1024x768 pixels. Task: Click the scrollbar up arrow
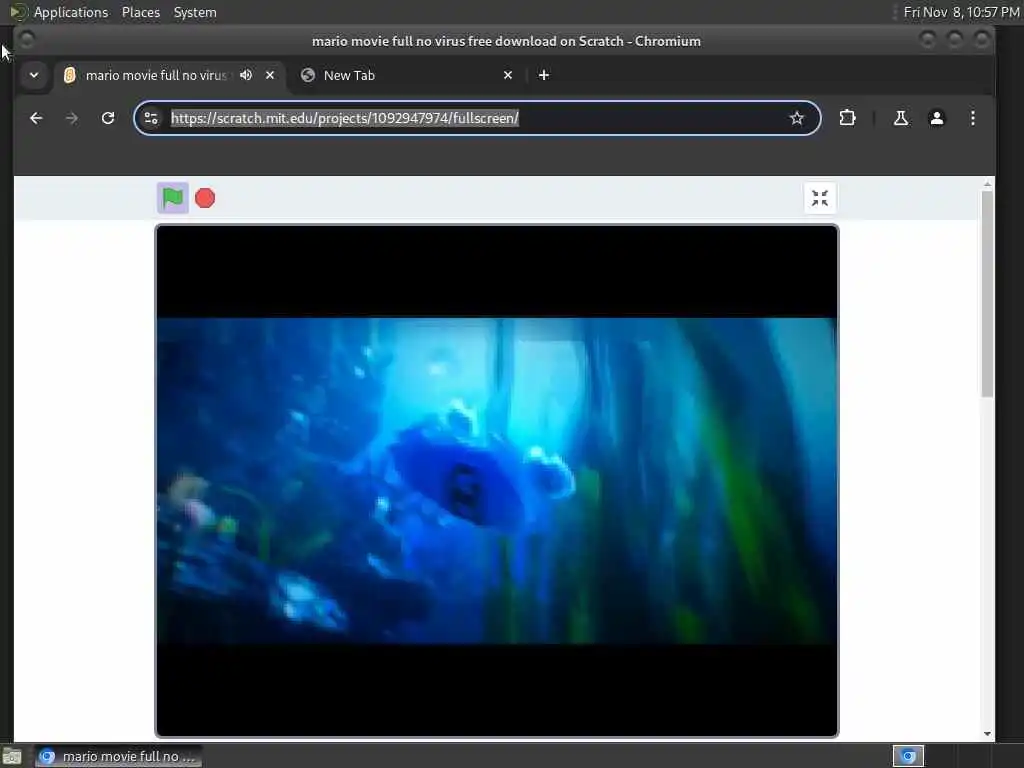tap(987, 185)
